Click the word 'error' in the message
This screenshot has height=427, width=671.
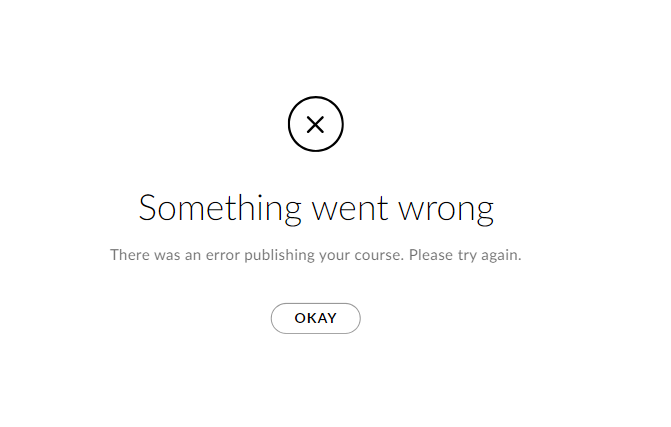[x=223, y=256]
